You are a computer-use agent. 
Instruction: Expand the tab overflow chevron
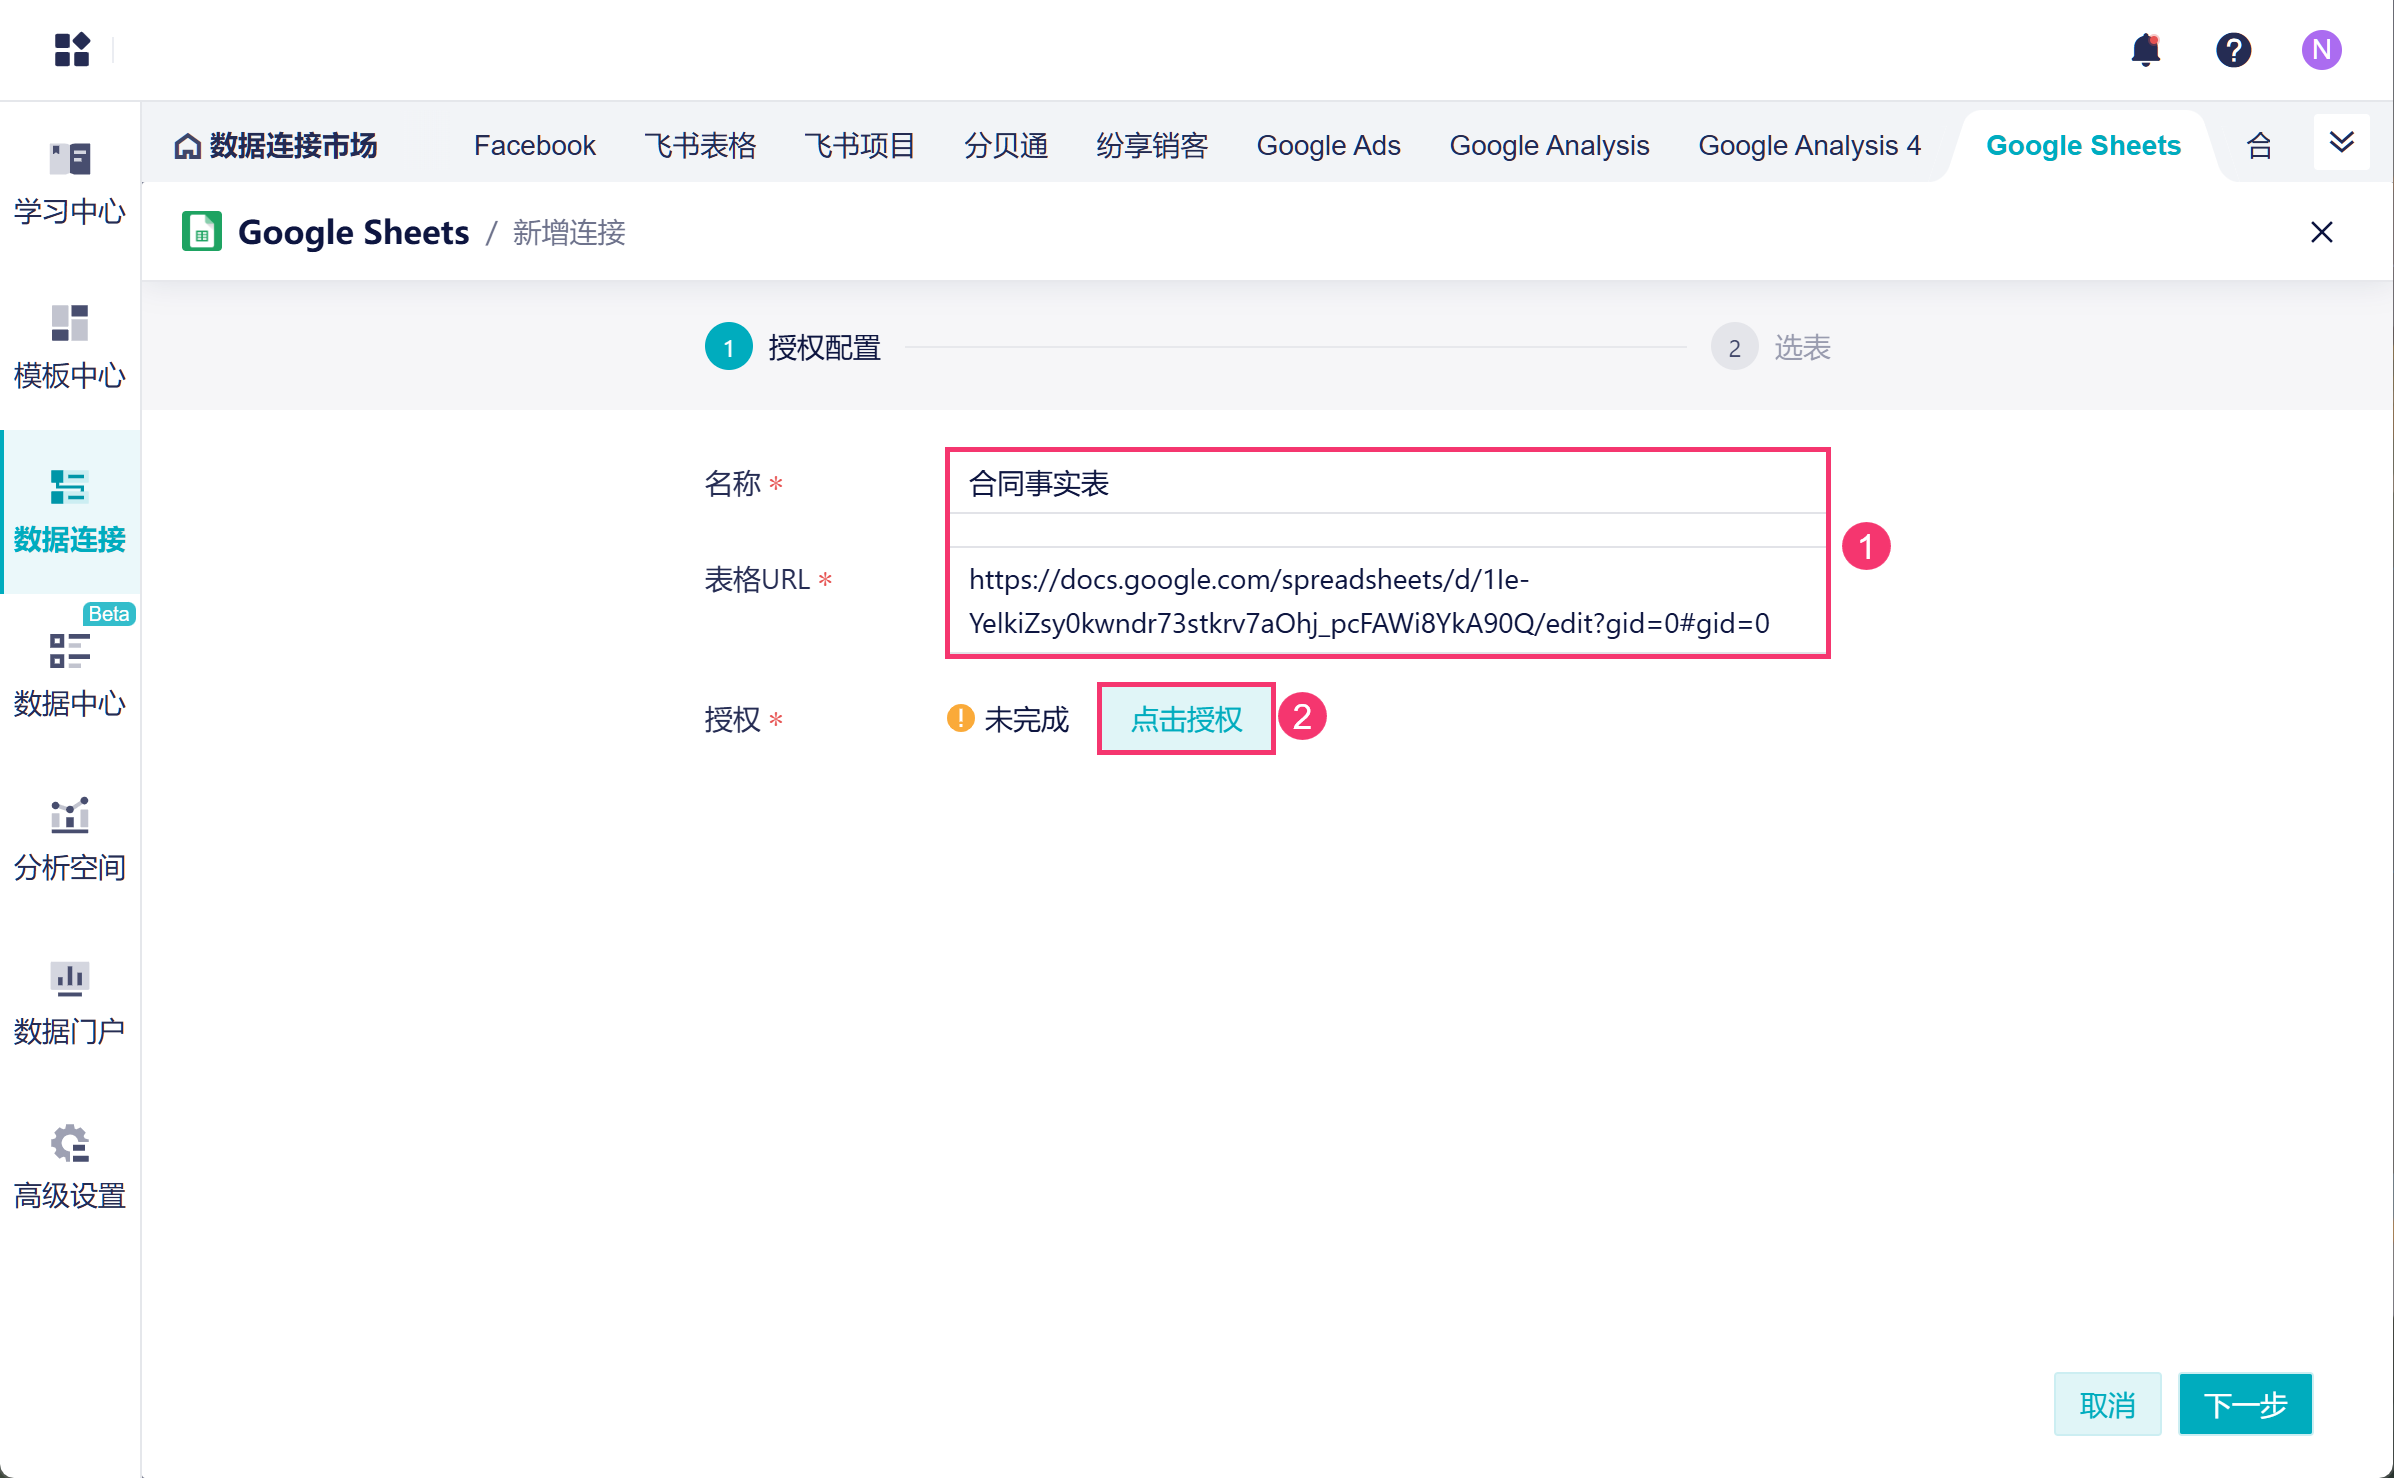pos(2341,143)
